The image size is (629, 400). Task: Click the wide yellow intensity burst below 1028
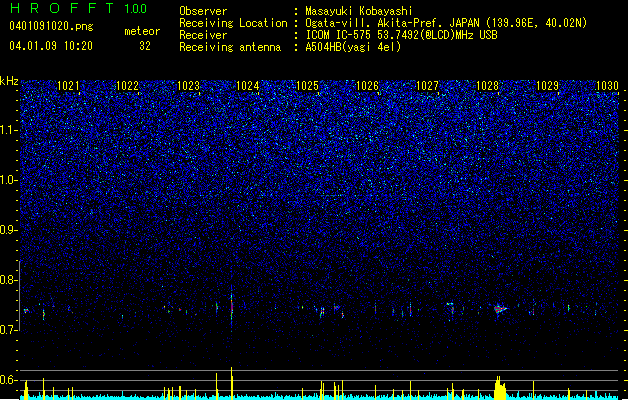500,388
